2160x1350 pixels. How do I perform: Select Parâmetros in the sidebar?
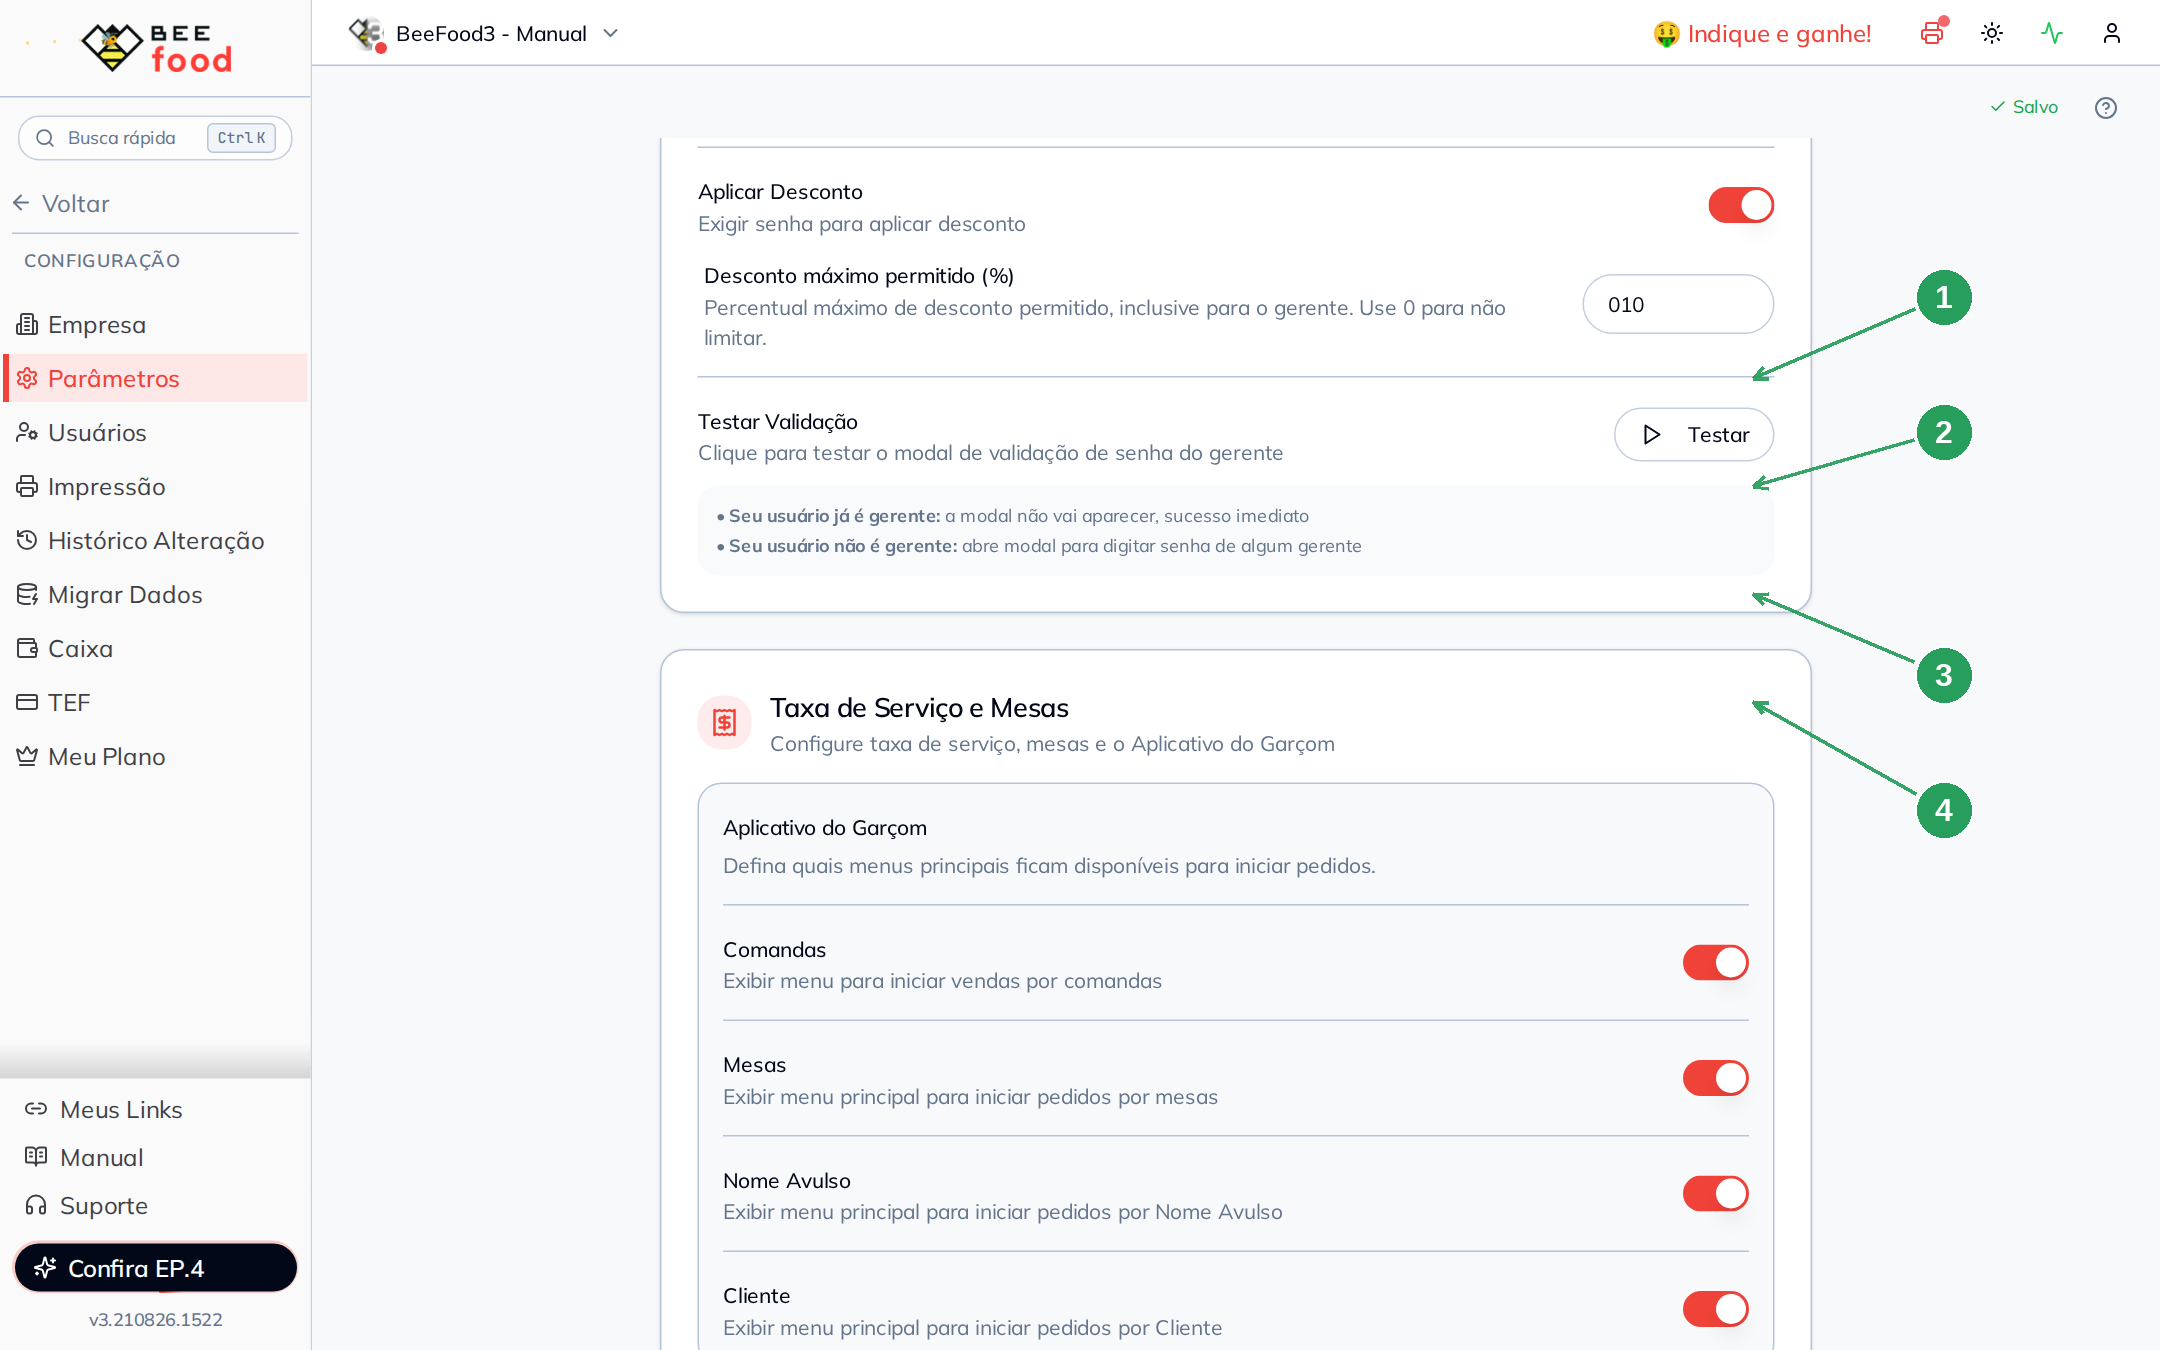click(x=155, y=378)
